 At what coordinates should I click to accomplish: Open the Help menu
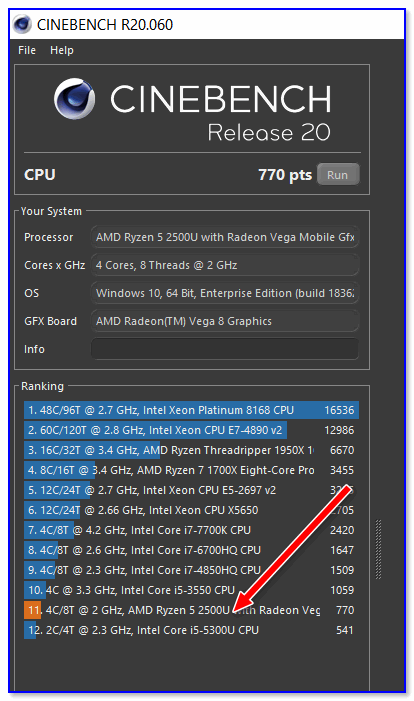(62, 50)
